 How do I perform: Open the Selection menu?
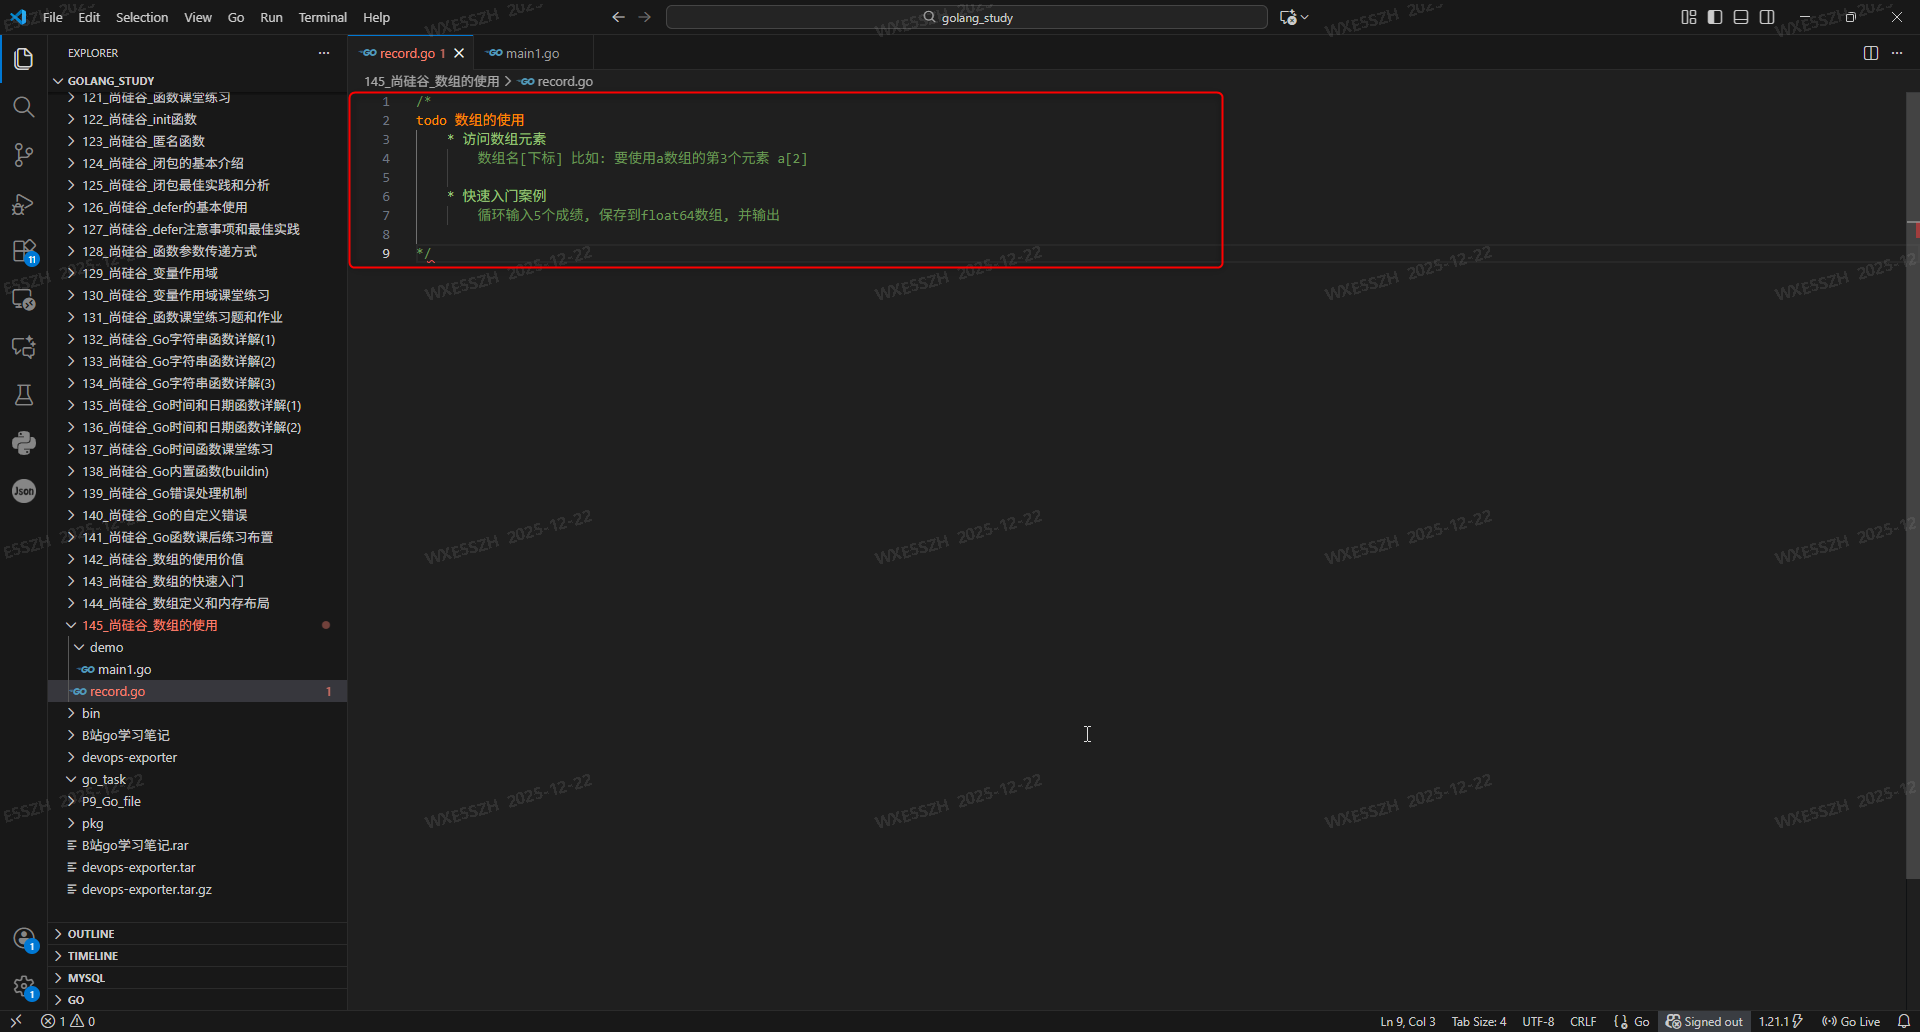coord(142,17)
